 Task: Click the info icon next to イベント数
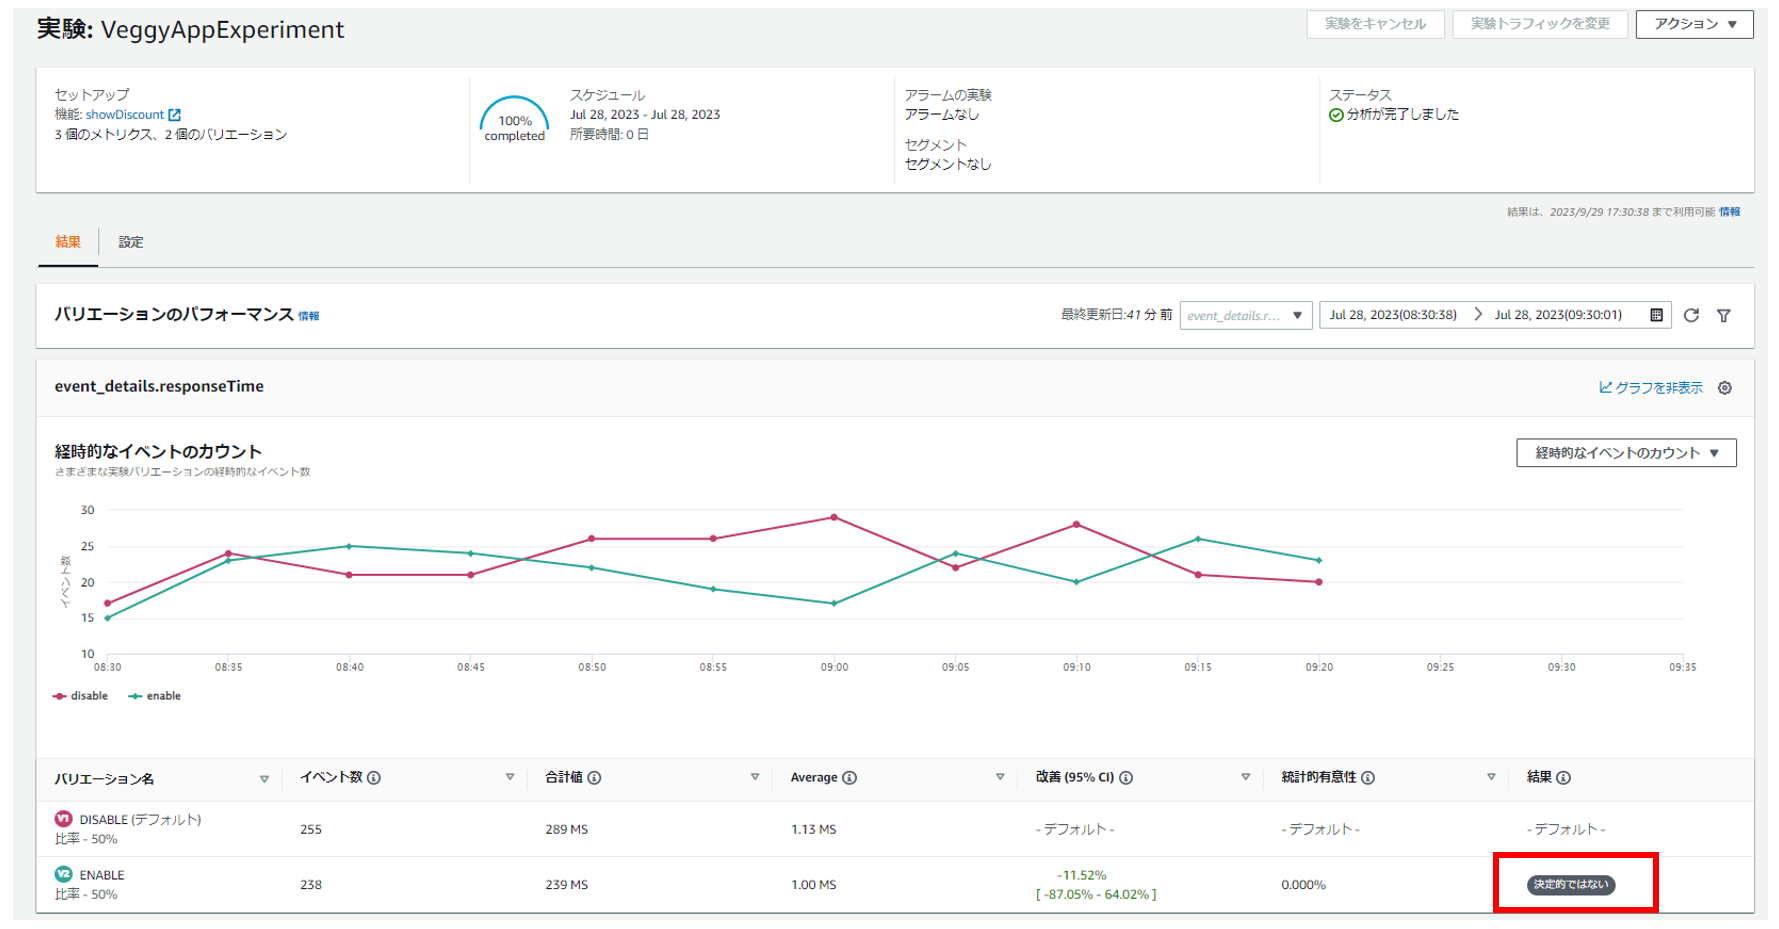374,778
